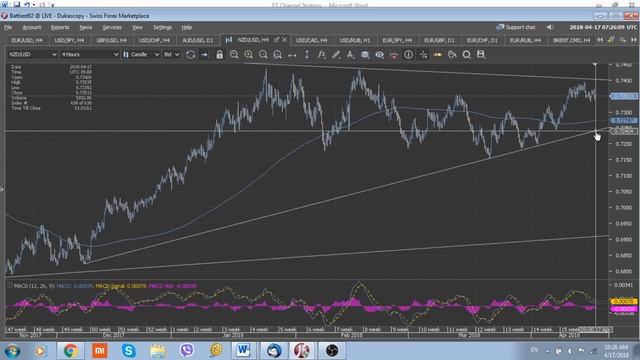Open the Help menu
This screenshot has height=360, width=640.
coord(187,27)
